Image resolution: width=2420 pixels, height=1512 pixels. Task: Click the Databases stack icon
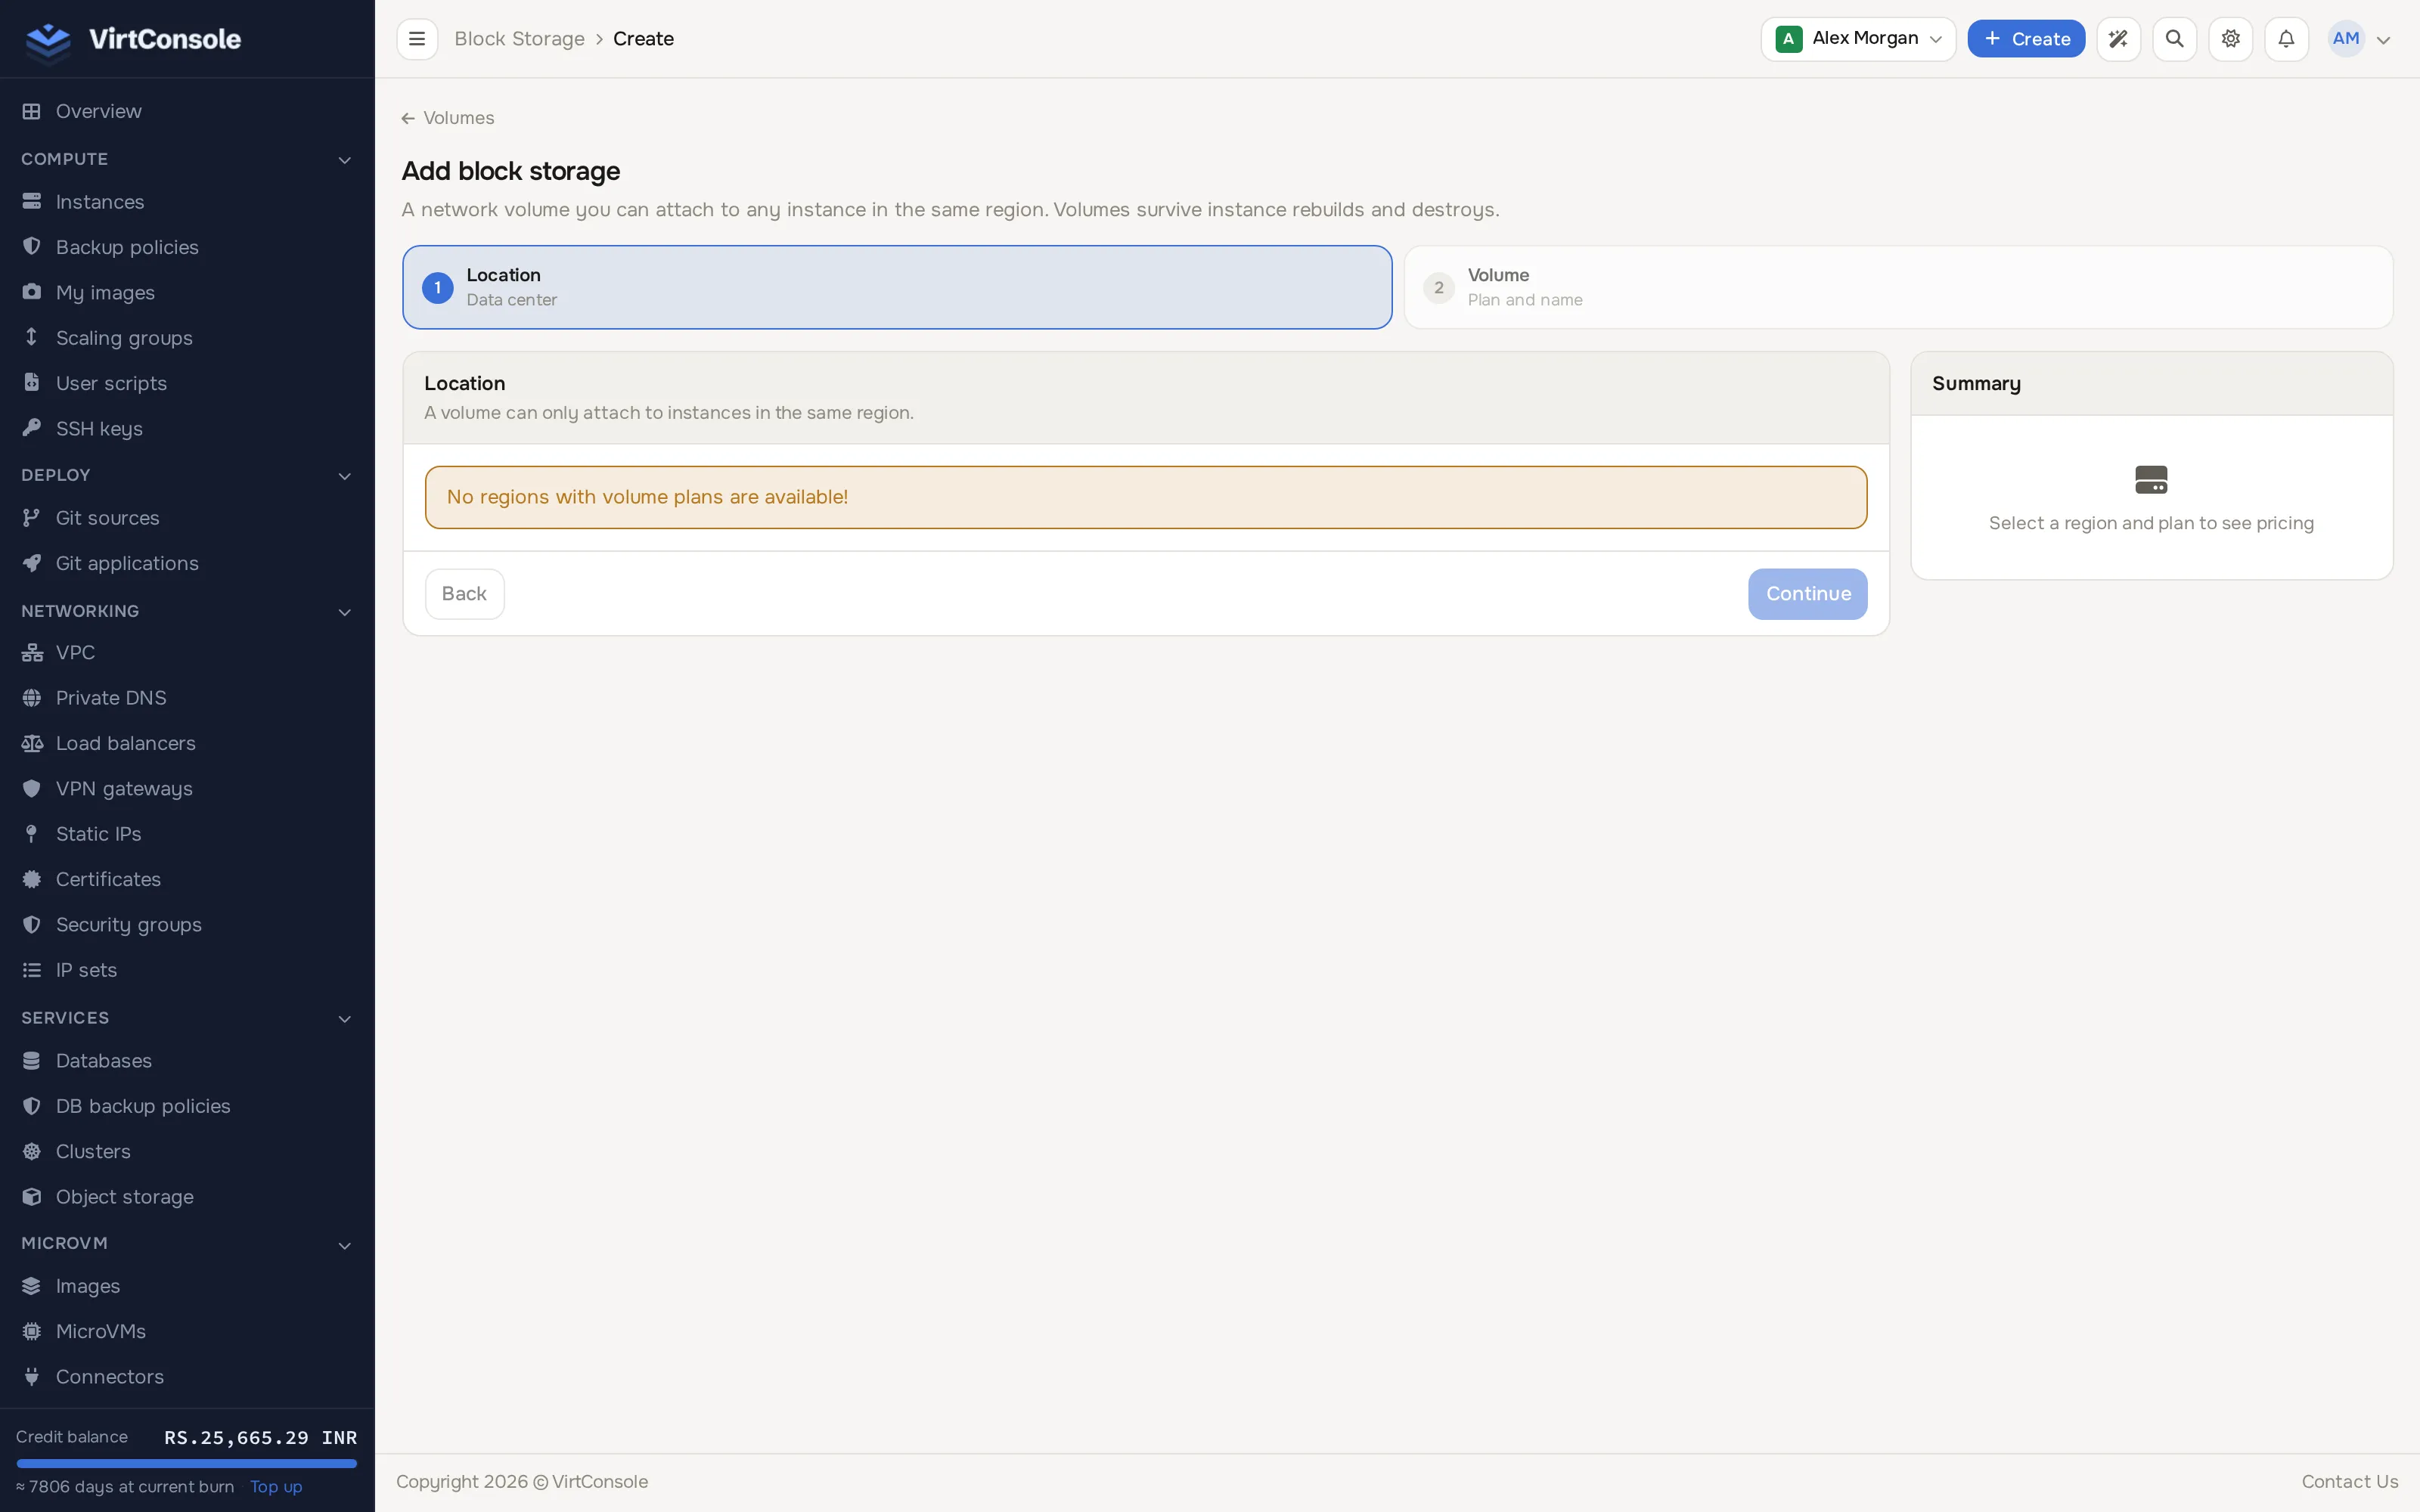pyautogui.click(x=32, y=1060)
